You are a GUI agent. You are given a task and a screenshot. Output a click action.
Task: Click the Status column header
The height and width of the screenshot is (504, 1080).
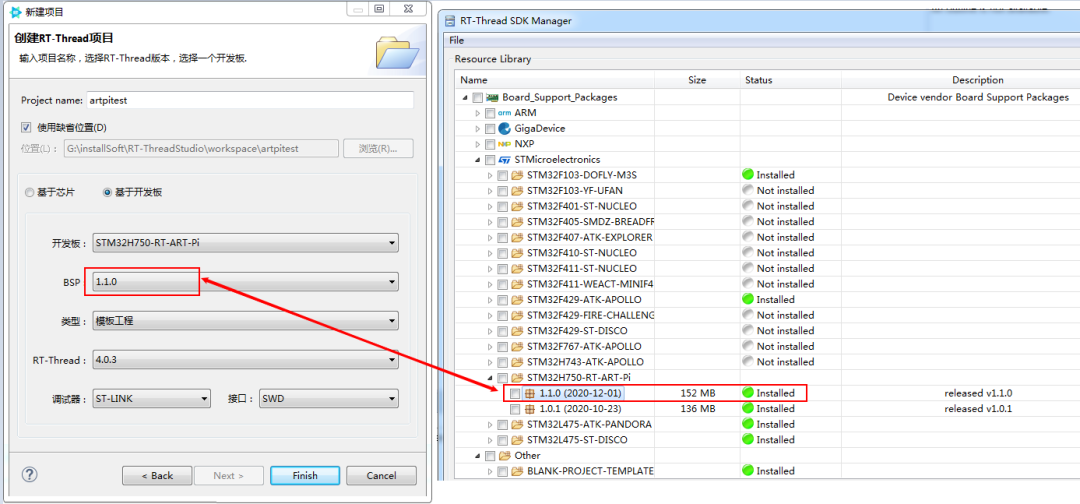point(791,80)
